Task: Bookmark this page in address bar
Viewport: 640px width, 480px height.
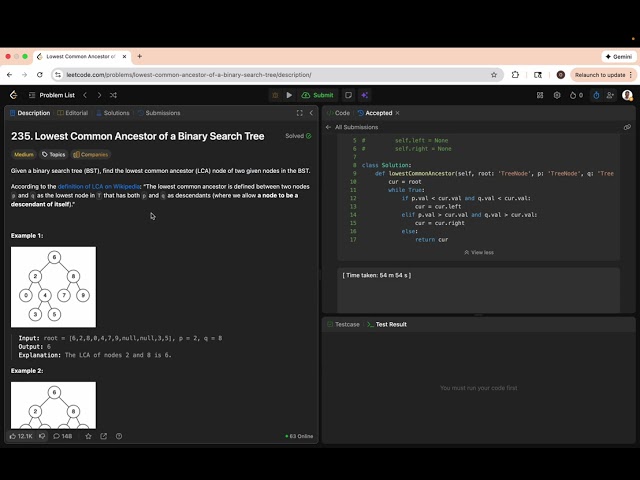Action: [x=494, y=74]
